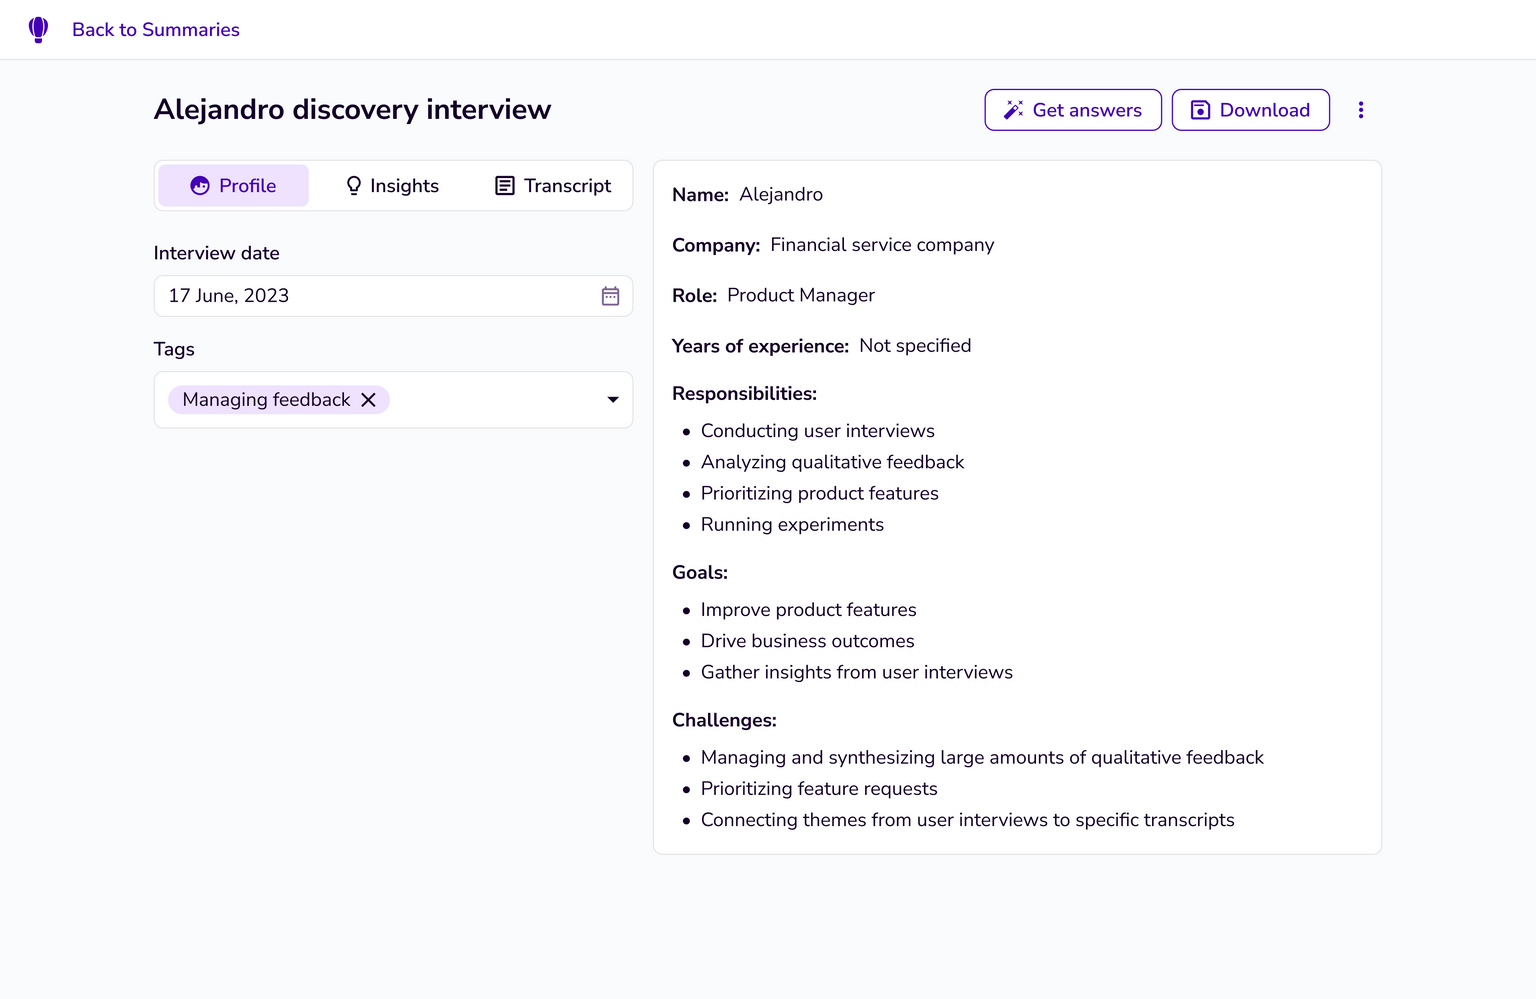Viewport: 1536px width, 999px height.
Task: Click the face icon on Profile
Action: coord(200,186)
